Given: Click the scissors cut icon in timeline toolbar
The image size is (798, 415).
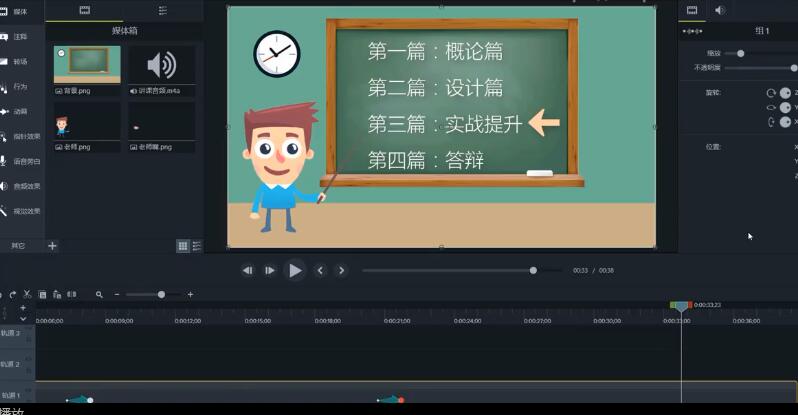Looking at the screenshot, I should pyautogui.click(x=27, y=294).
